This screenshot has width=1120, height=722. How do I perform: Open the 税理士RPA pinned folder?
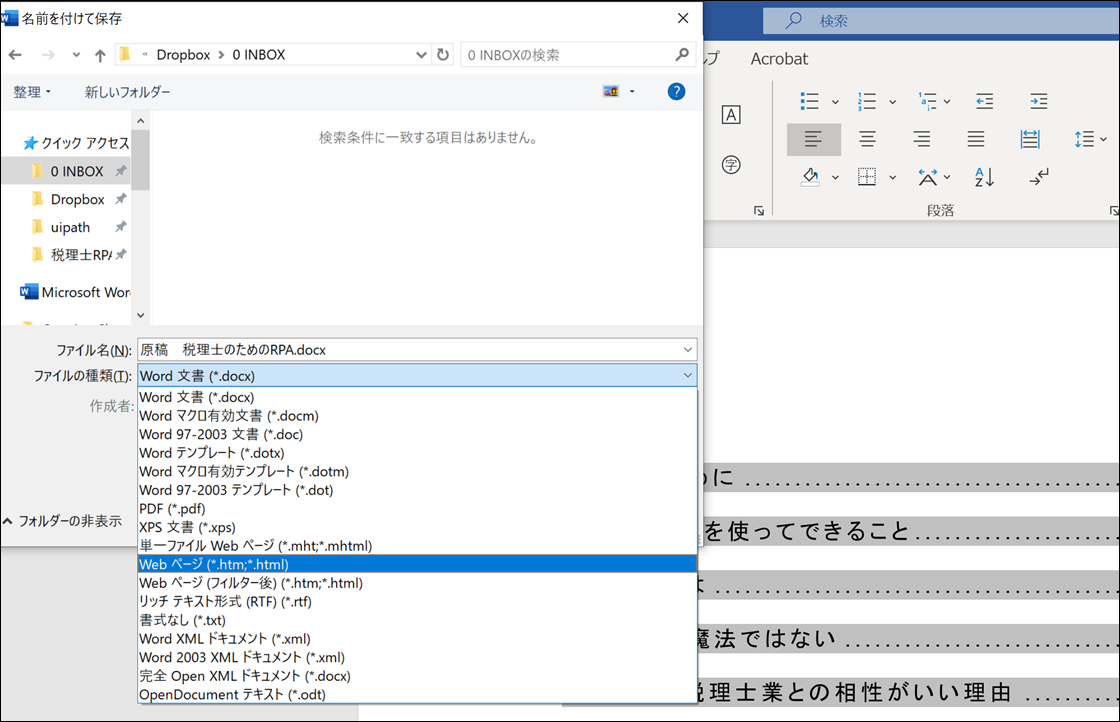click(x=81, y=255)
